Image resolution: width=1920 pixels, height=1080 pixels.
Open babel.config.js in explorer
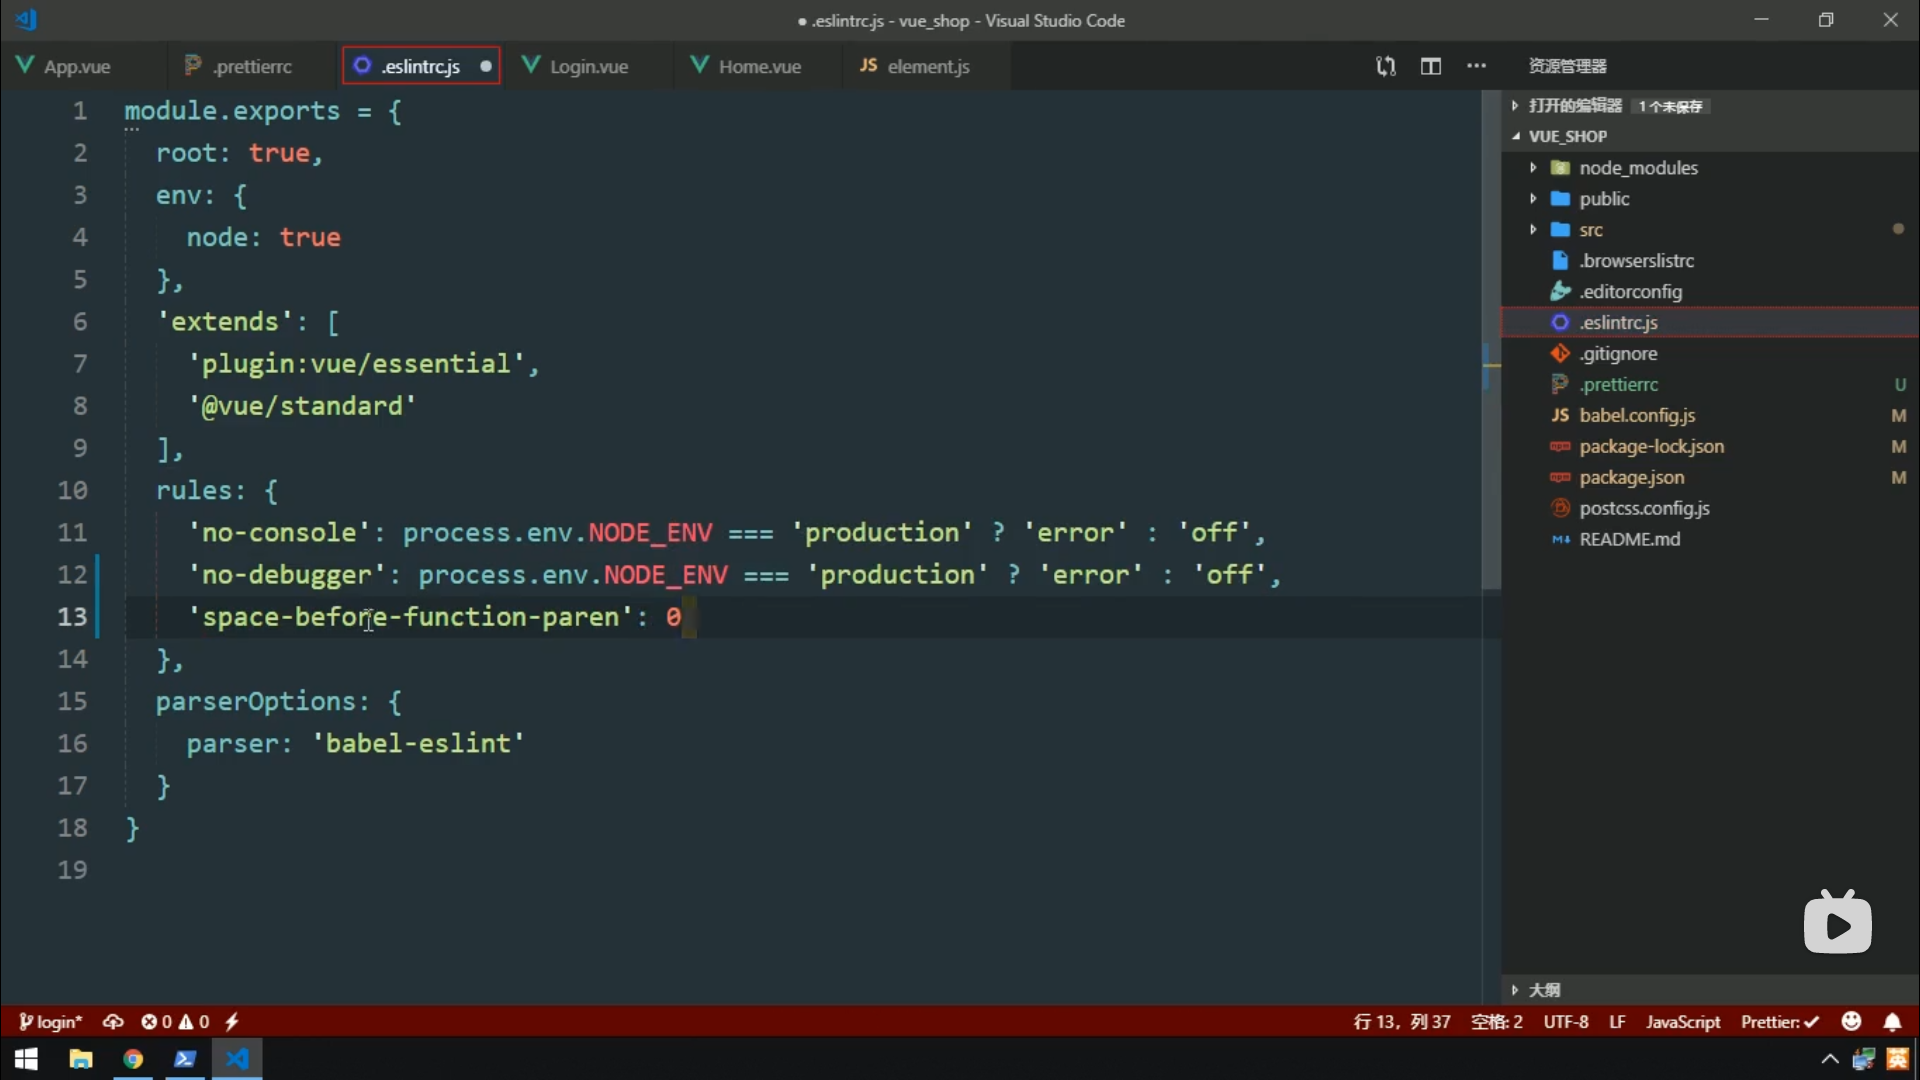pos(1636,415)
